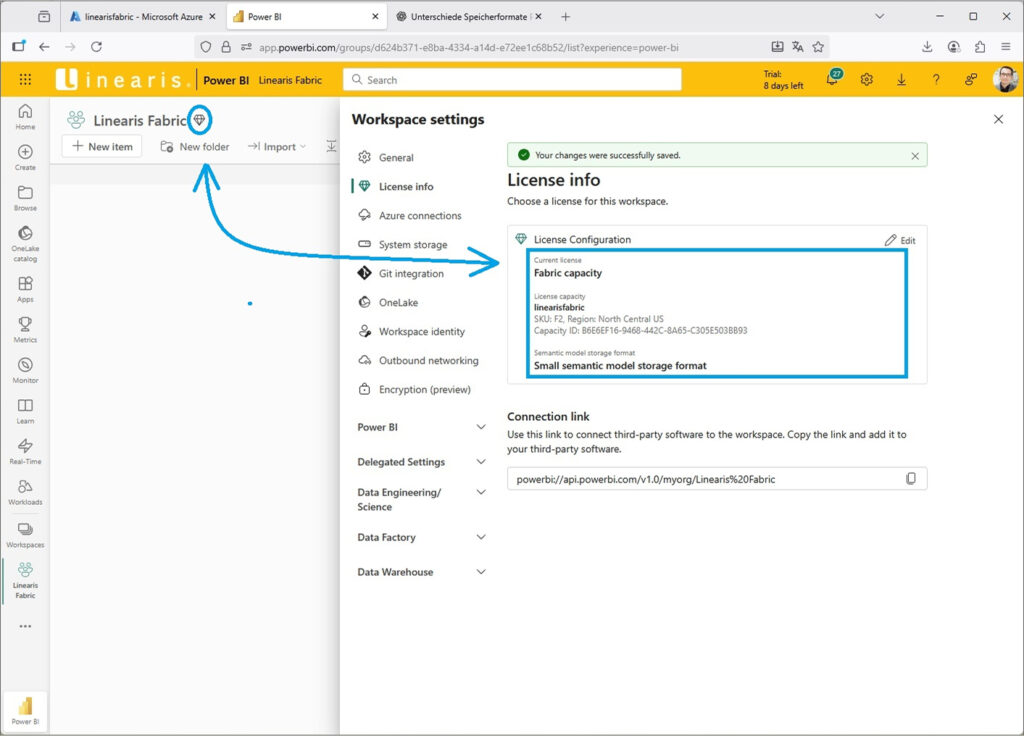Open Learn in the left sidebar
Viewport: 1024px width, 736px height.
(25, 411)
